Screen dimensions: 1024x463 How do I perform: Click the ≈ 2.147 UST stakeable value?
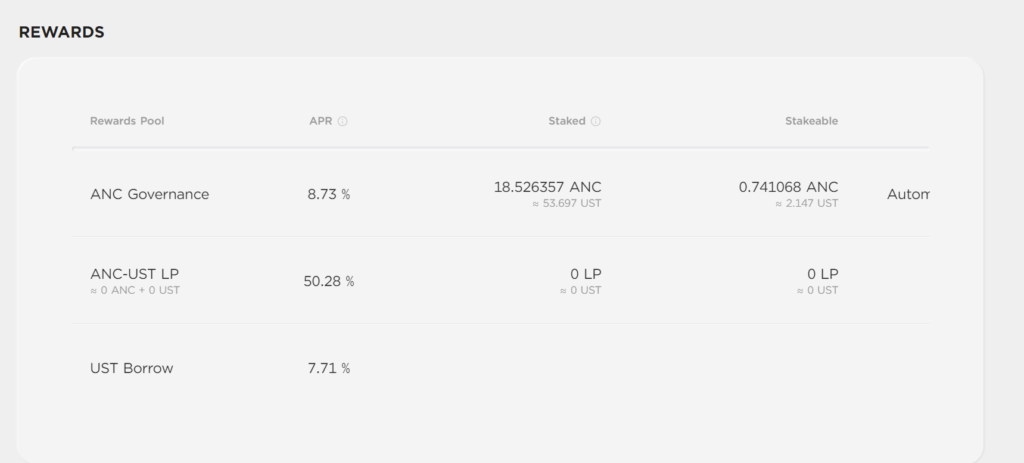(806, 204)
